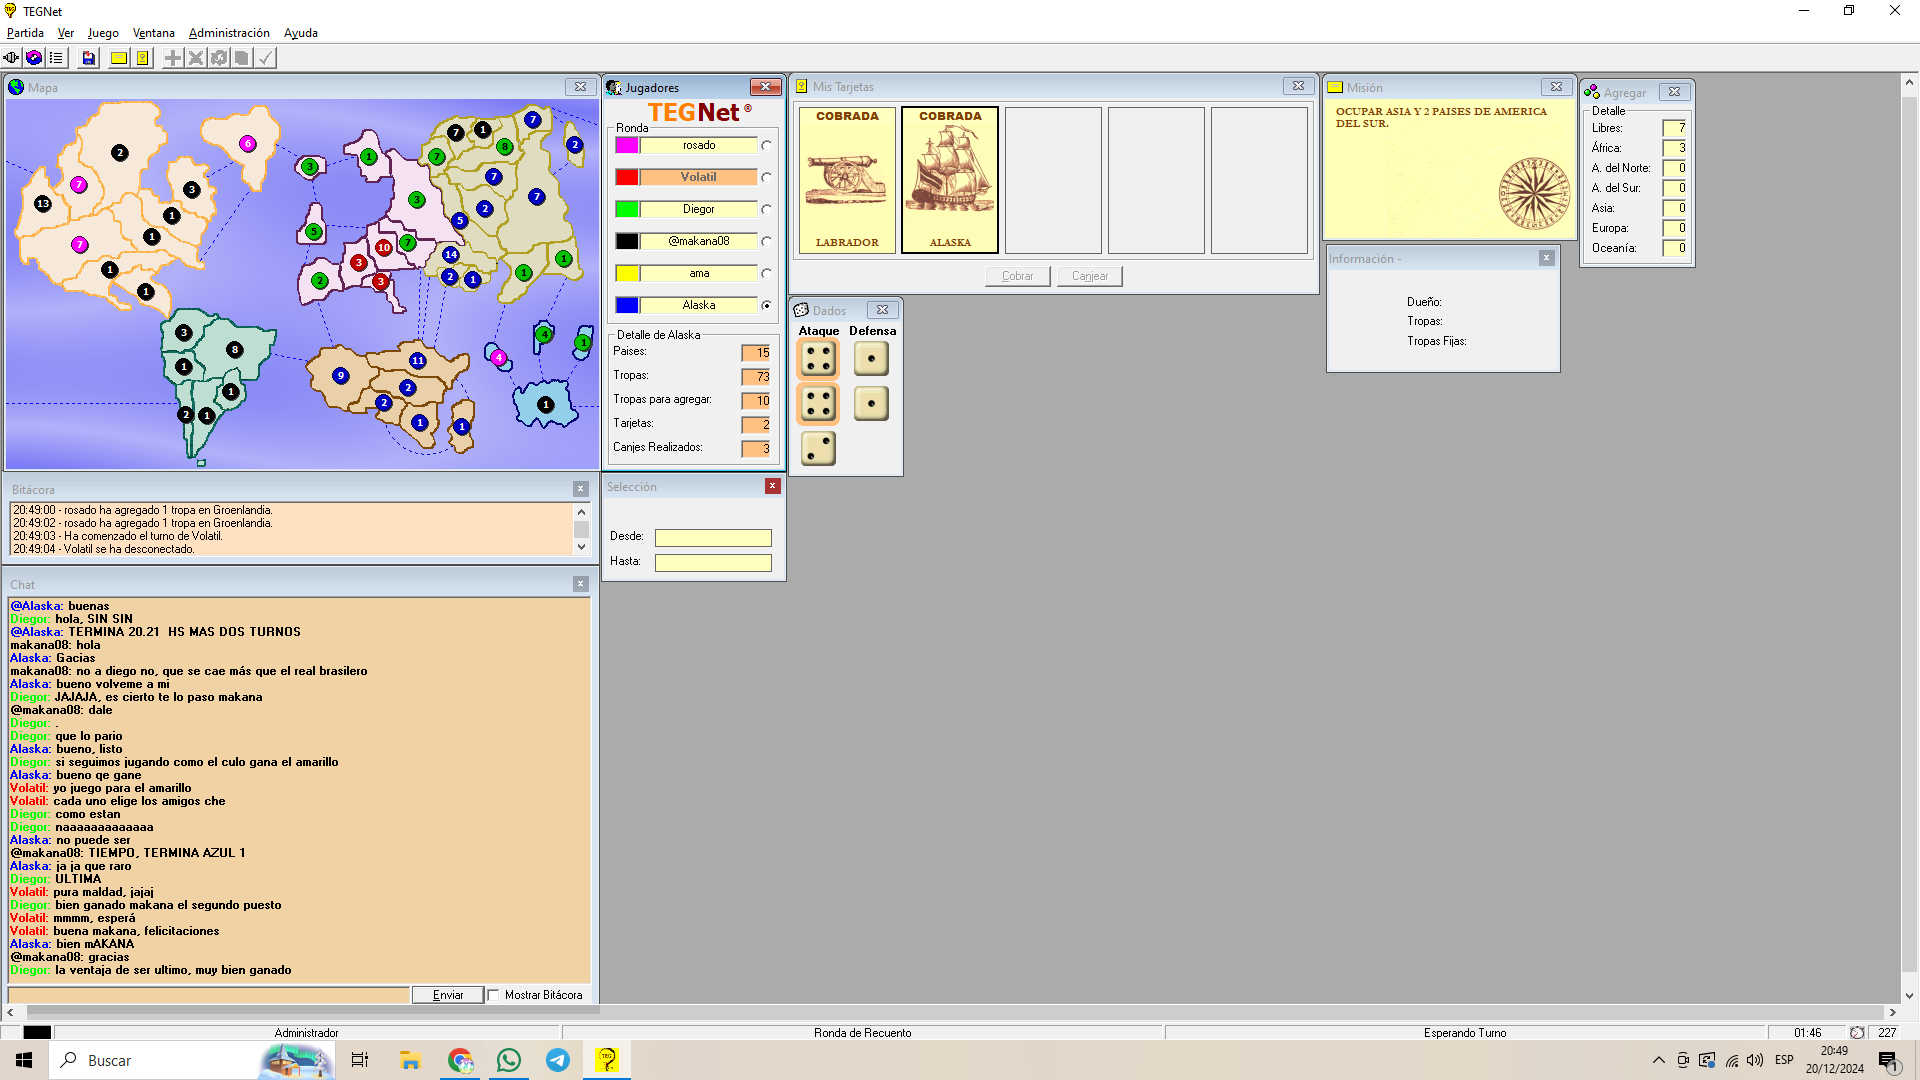The height and width of the screenshot is (1080, 1920).
Task: Click the magenta rosado color swatch
Action: point(627,146)
